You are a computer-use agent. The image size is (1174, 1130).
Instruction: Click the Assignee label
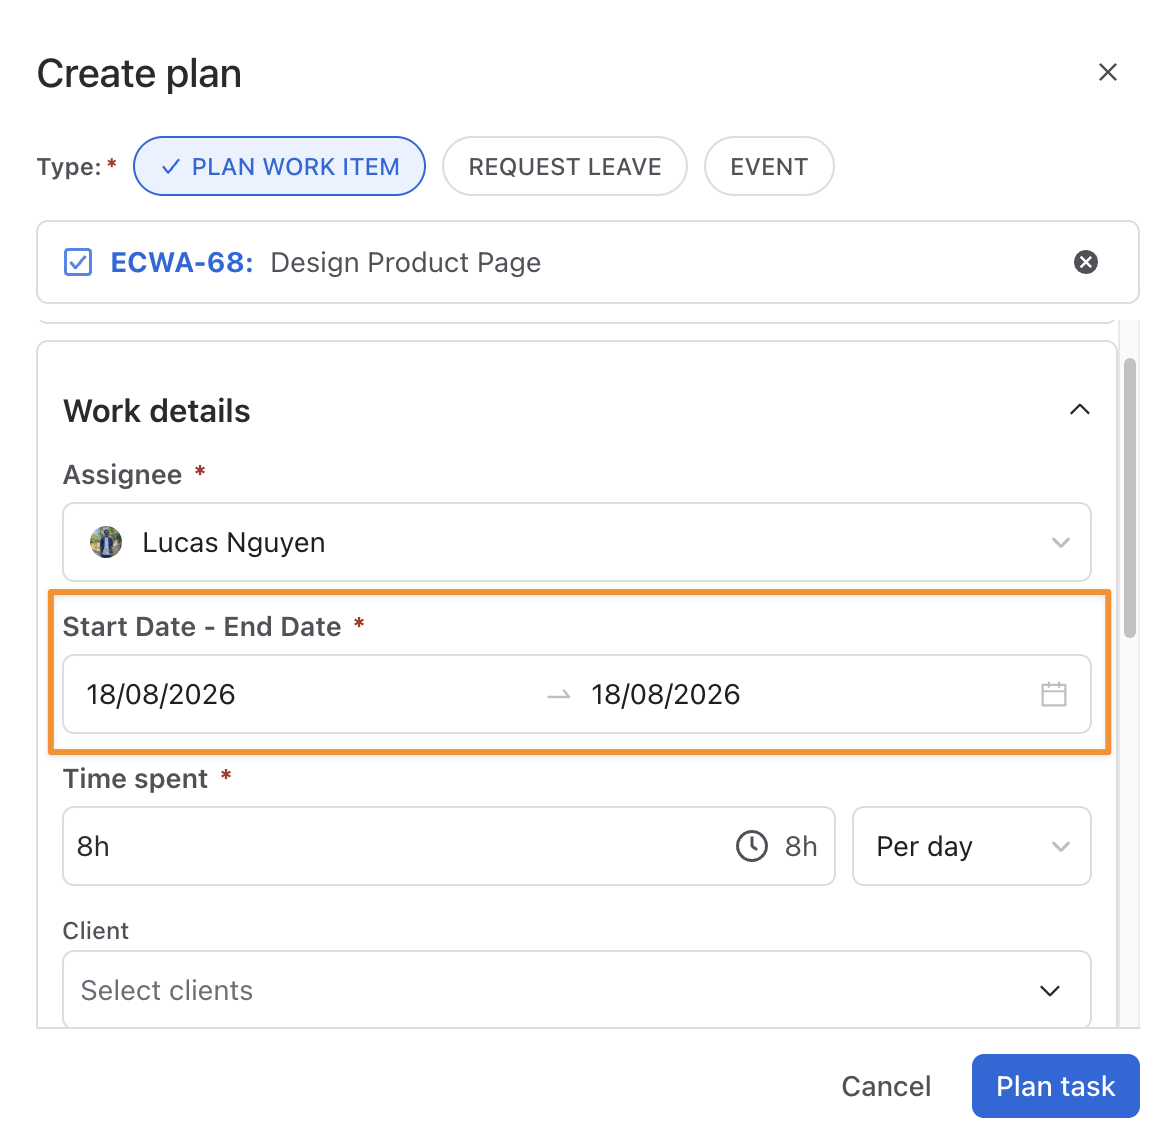click(x=123, y=475)
